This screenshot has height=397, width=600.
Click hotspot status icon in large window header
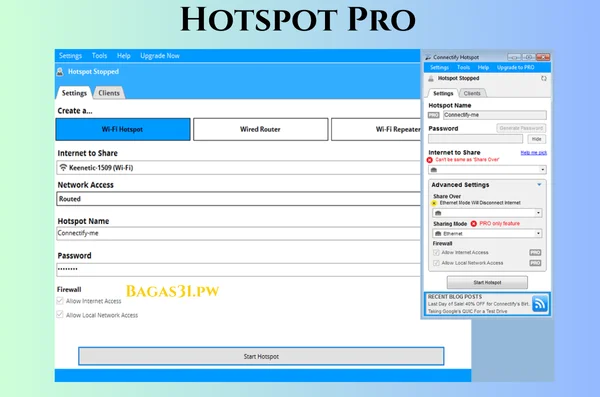[60, 72]
